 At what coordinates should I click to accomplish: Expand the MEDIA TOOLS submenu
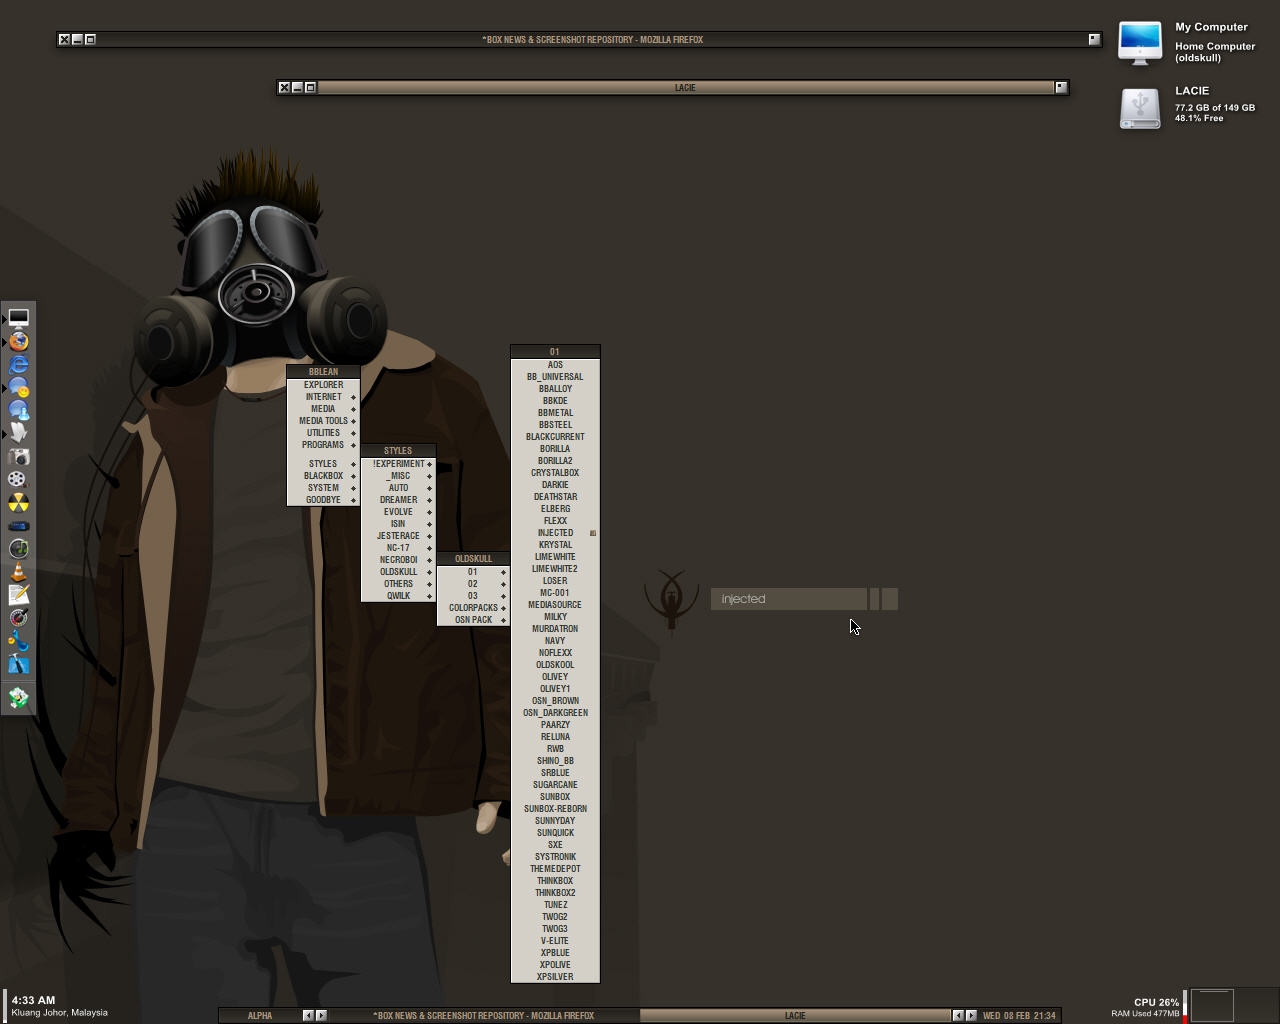pyautogui.click(x=323, y=421)
